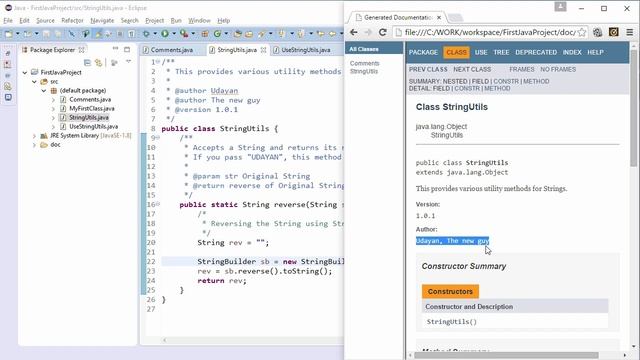Collapse the src folder node

[x=34, y=82]
